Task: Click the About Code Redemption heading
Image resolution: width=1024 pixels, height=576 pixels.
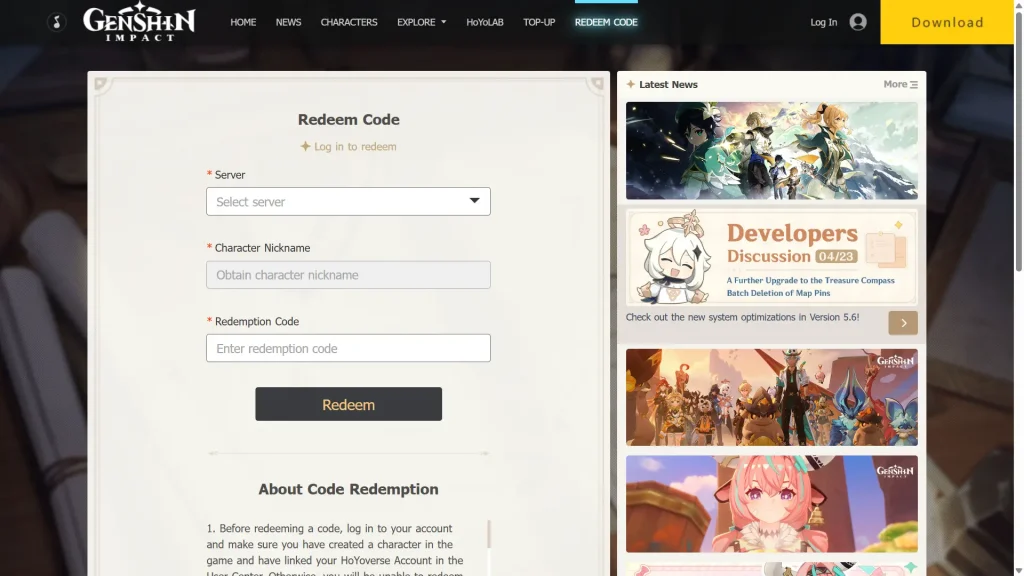Action: coord(348,489)
